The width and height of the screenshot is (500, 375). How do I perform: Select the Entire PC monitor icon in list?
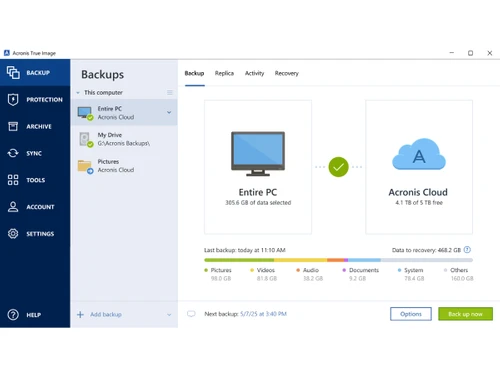click(85, 113)
